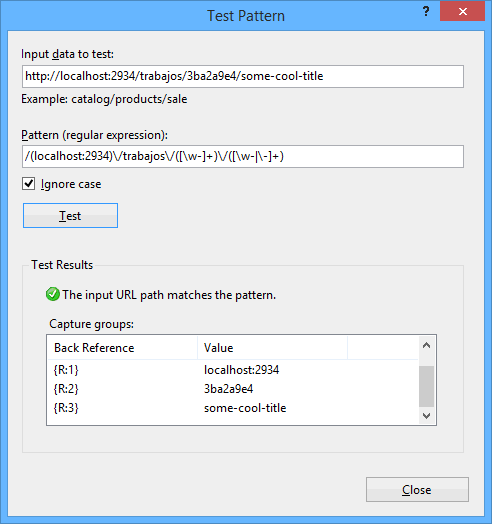The width and height of the screenshot is (493, 524).
Task: Toggle the Ignore case checkbox
Action: click(x=28, y=184)
